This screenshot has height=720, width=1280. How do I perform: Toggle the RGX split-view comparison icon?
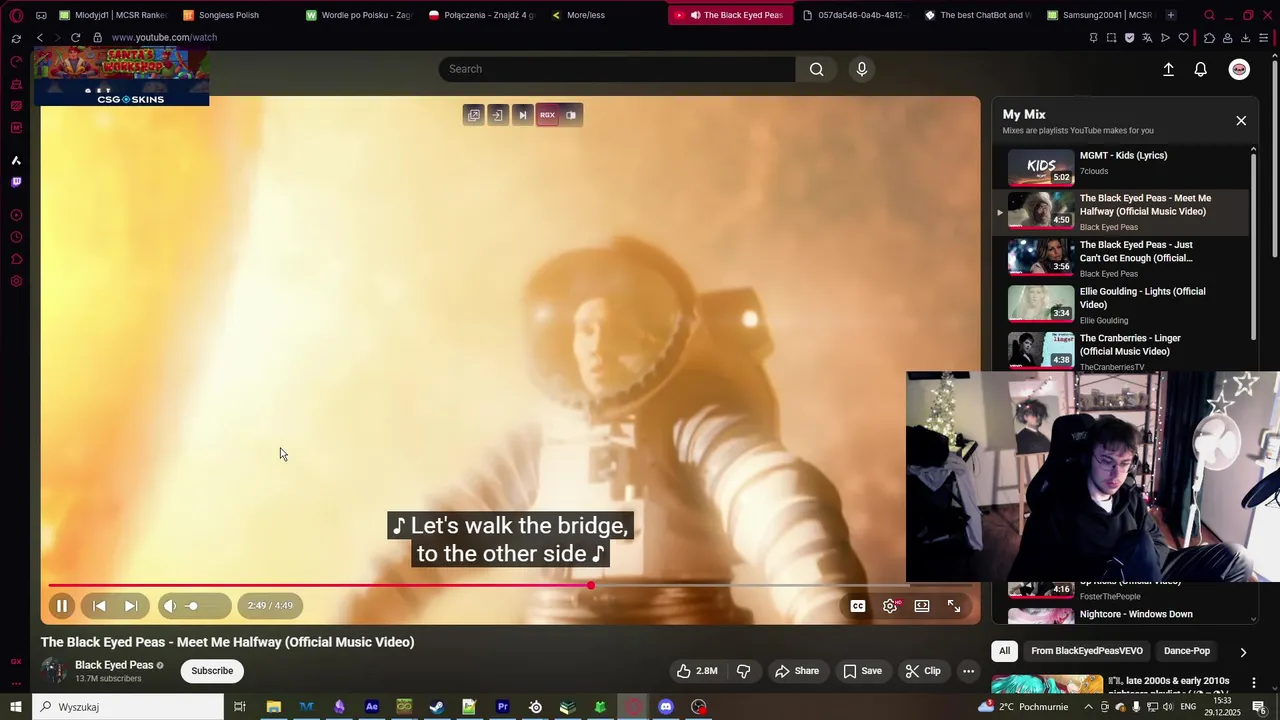[571, 115]
